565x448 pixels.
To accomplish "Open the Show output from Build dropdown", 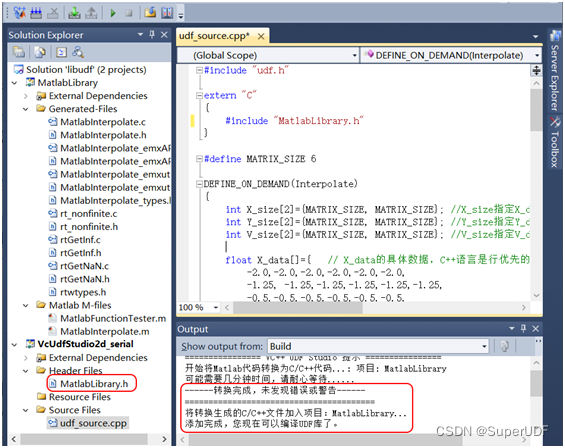I will pos(378,346).
